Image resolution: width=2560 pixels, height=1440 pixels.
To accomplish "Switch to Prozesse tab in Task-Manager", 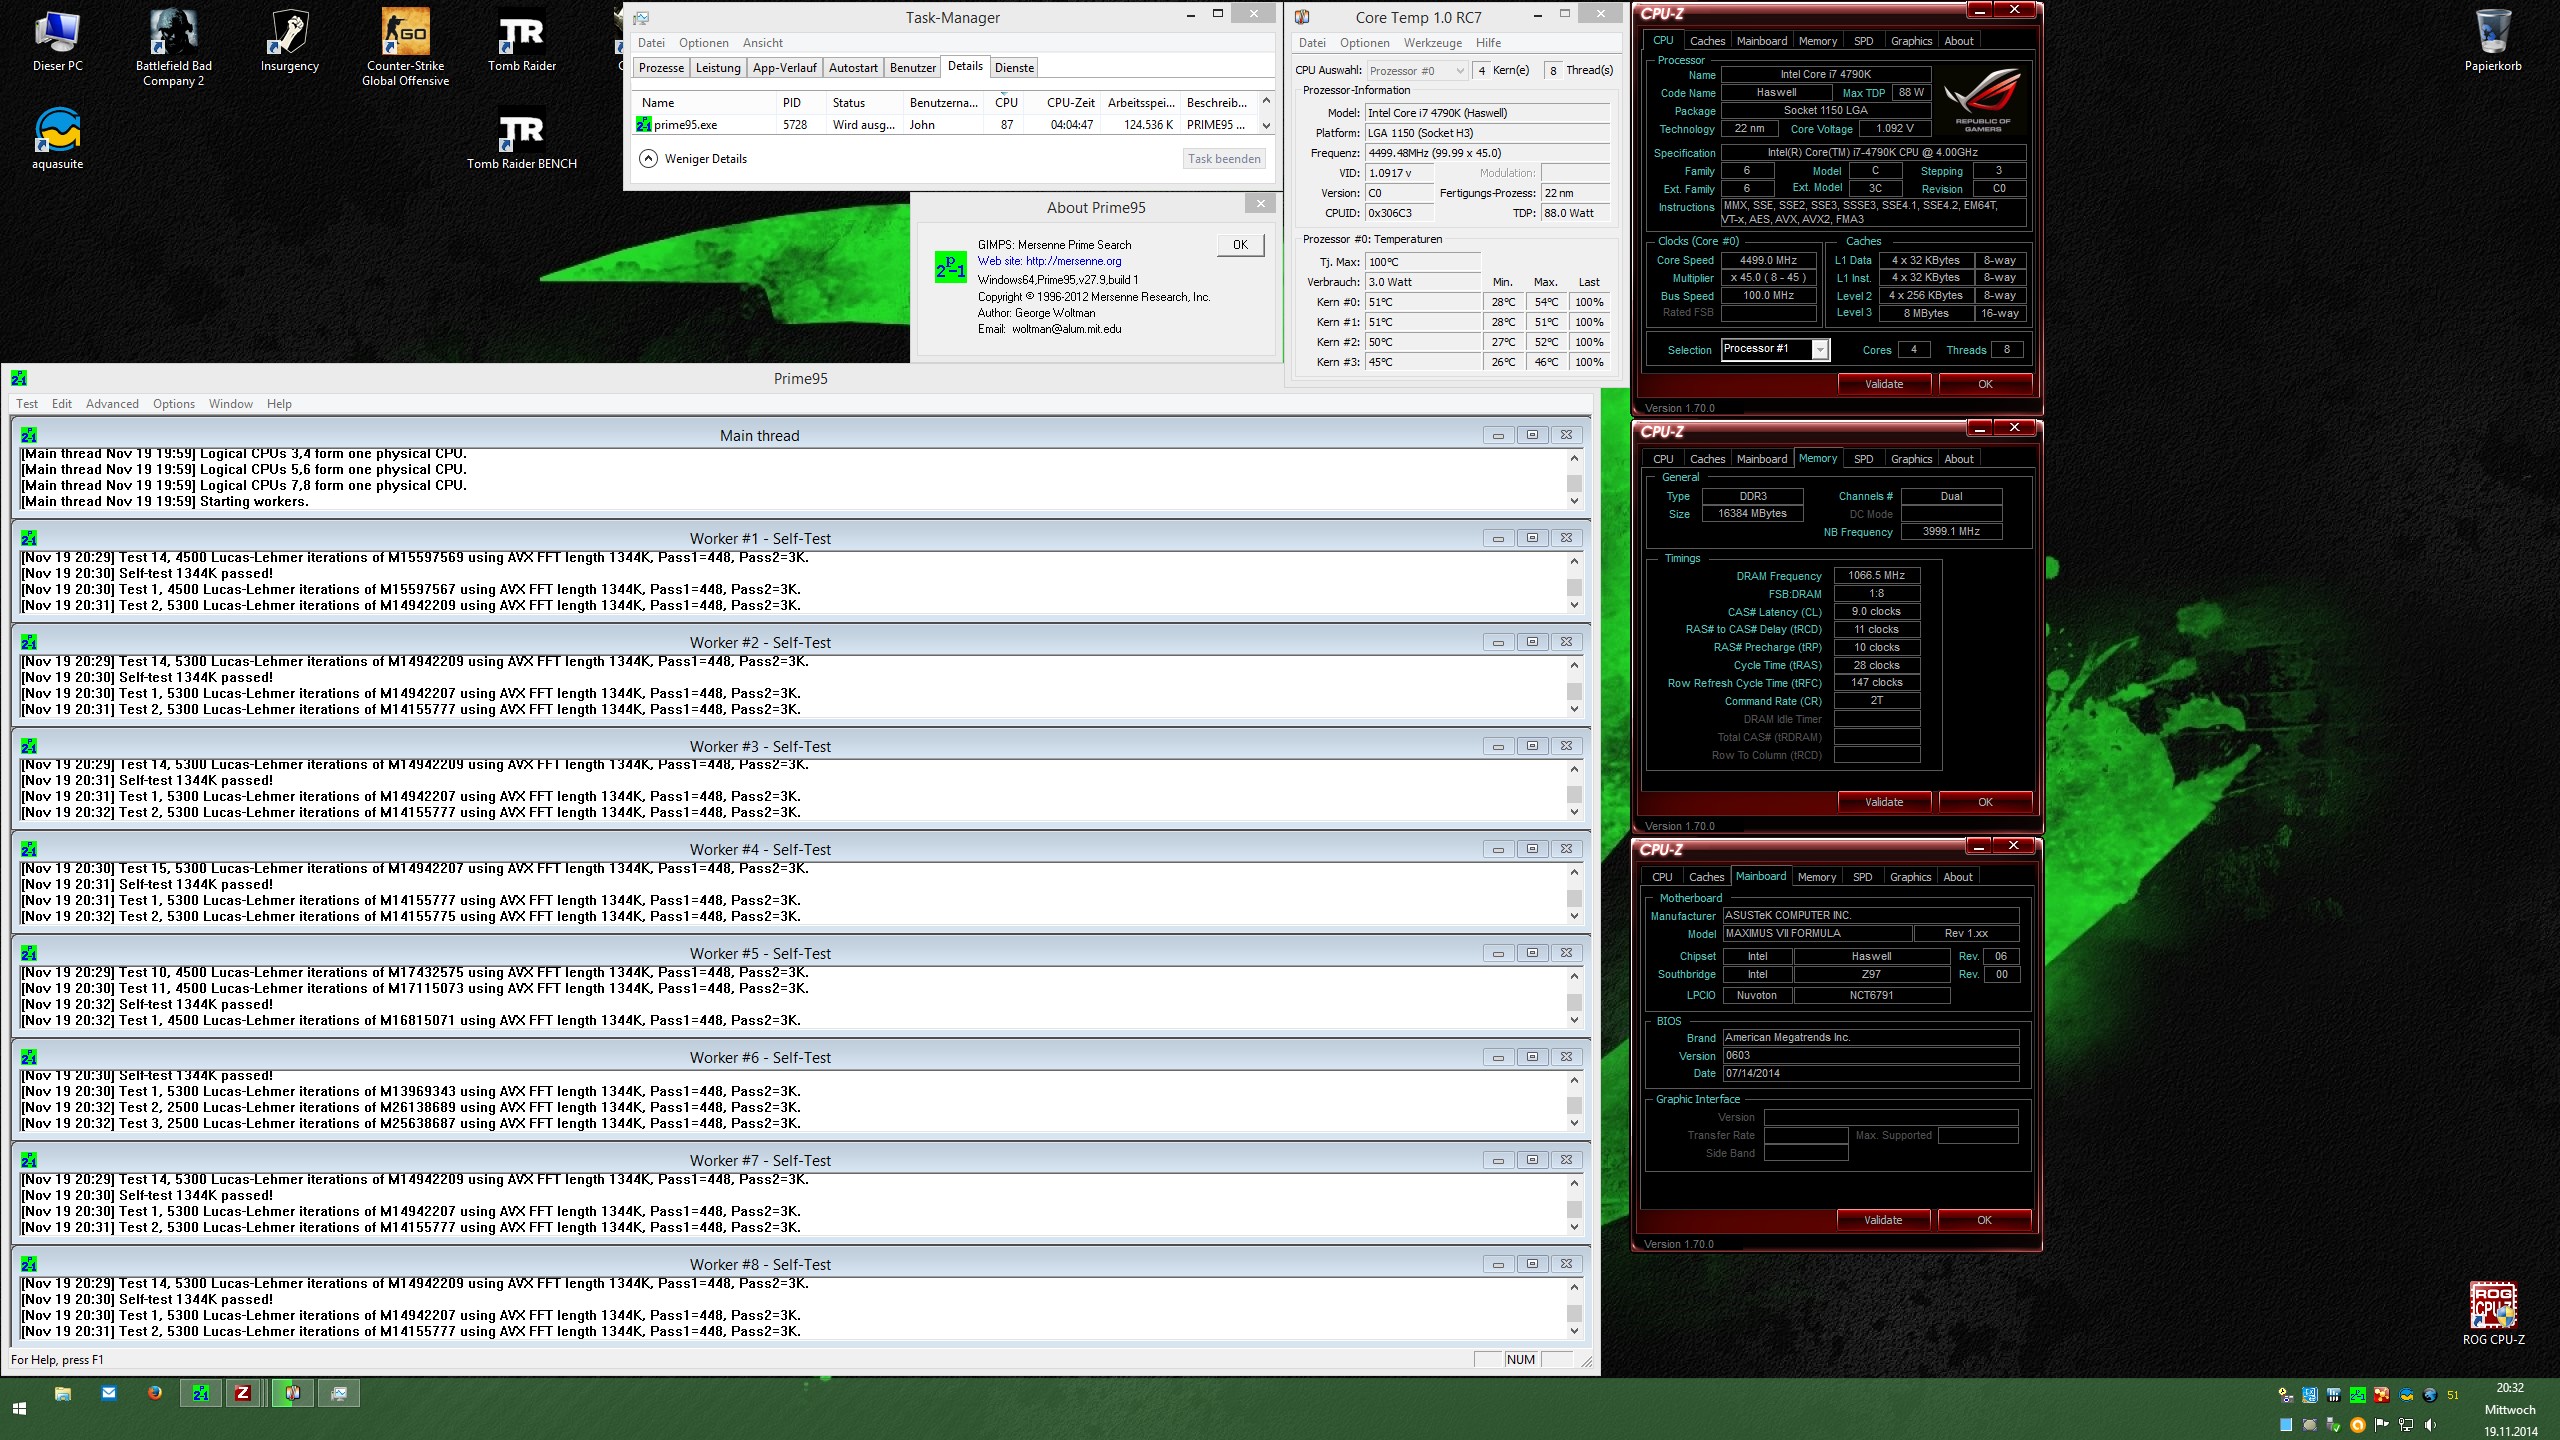I will tap(661, 68).
